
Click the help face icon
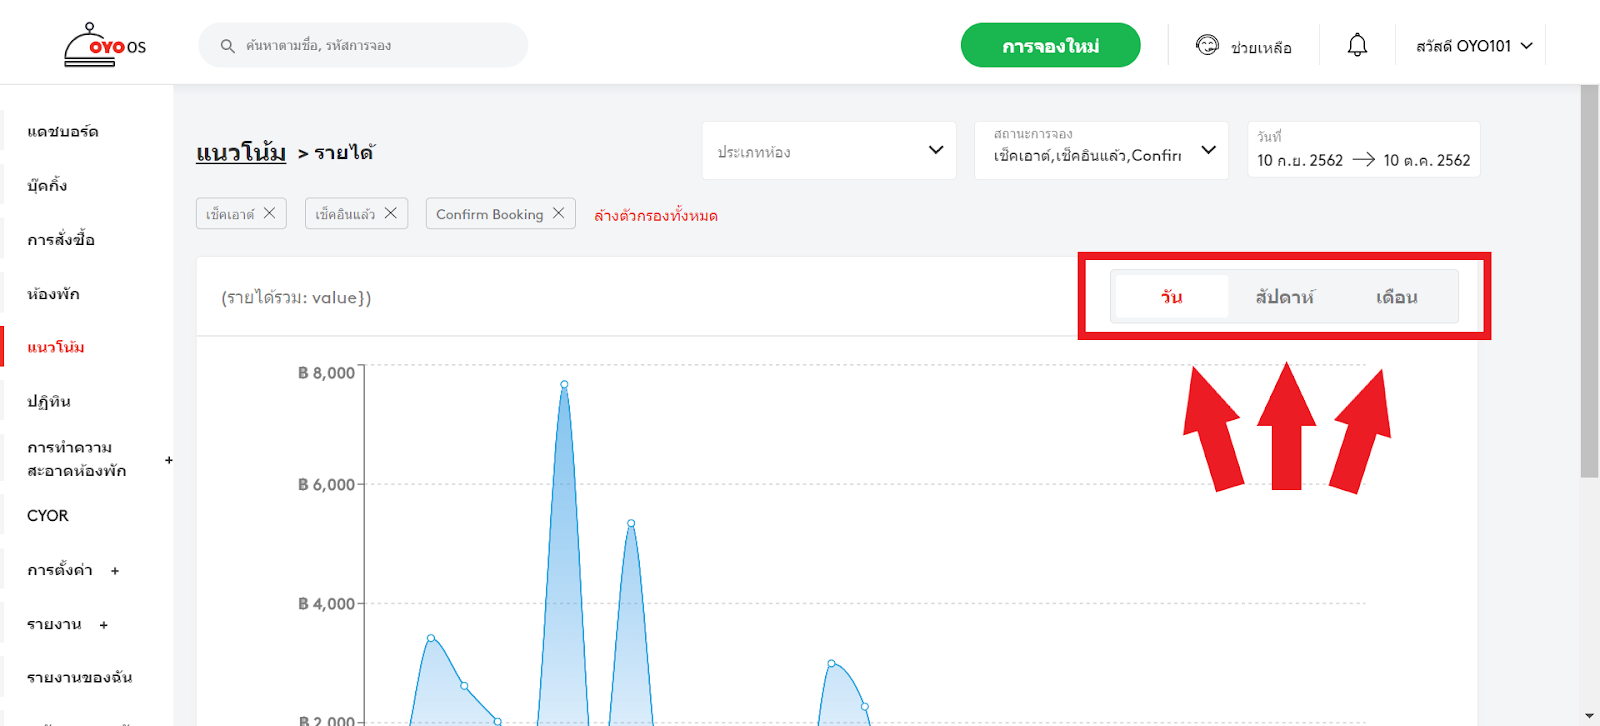(1207, 45)
